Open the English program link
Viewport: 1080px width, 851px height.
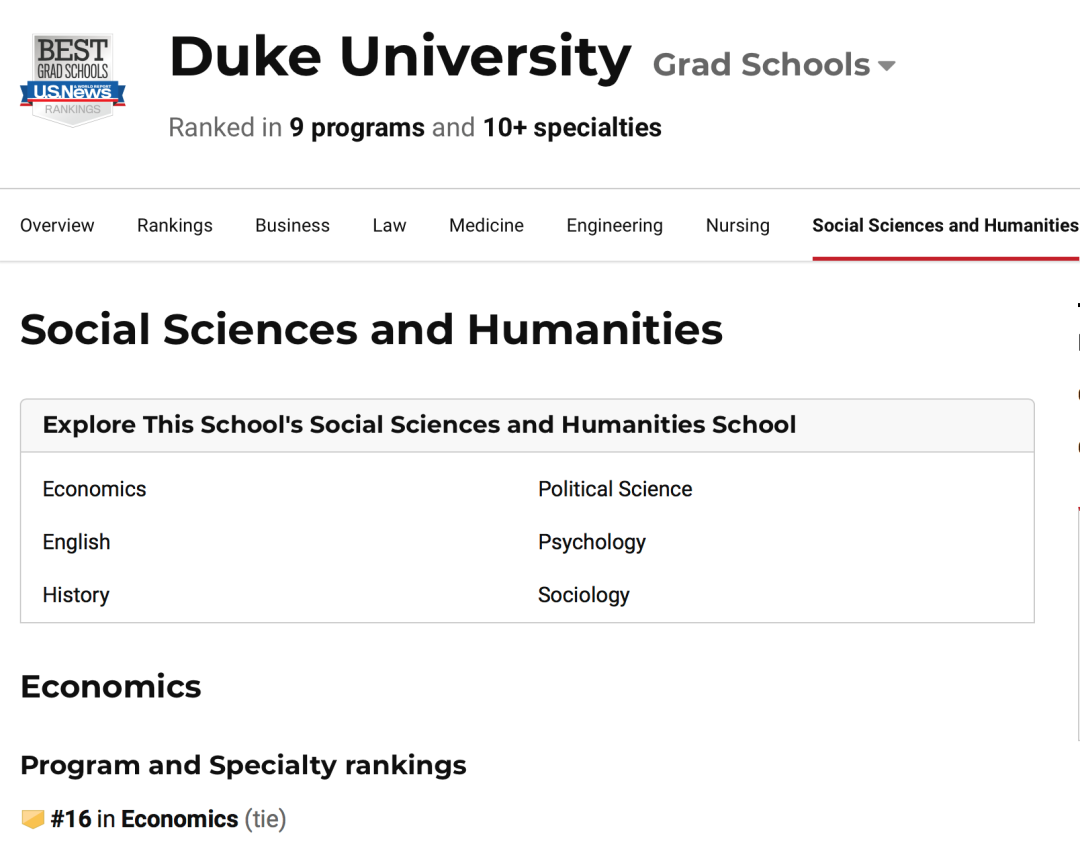click(76, 542)
